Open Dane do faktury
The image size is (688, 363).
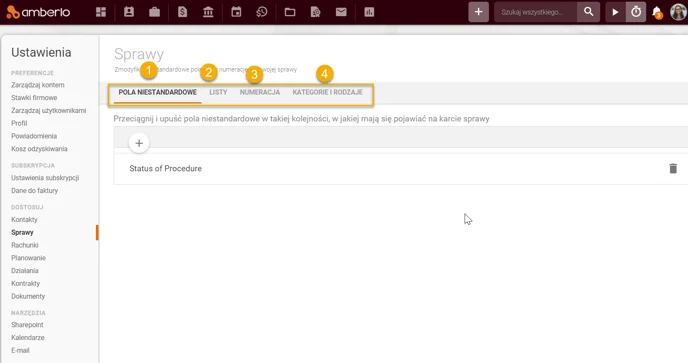click(x=35, y=190)
